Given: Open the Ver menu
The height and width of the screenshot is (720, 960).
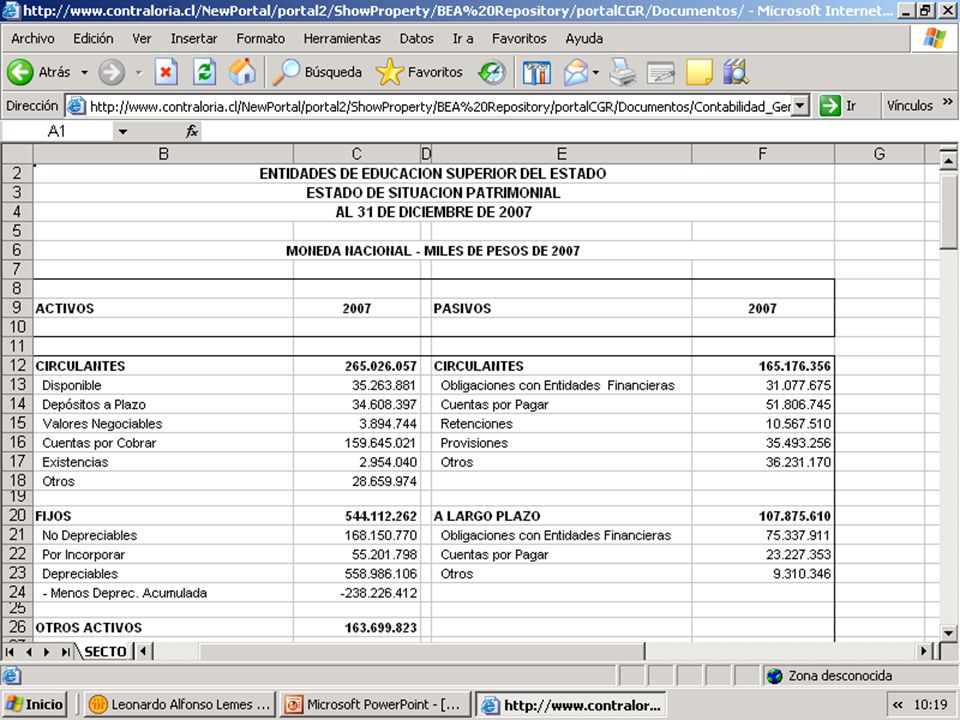Looking at the screenshot, I should (141, 39).
